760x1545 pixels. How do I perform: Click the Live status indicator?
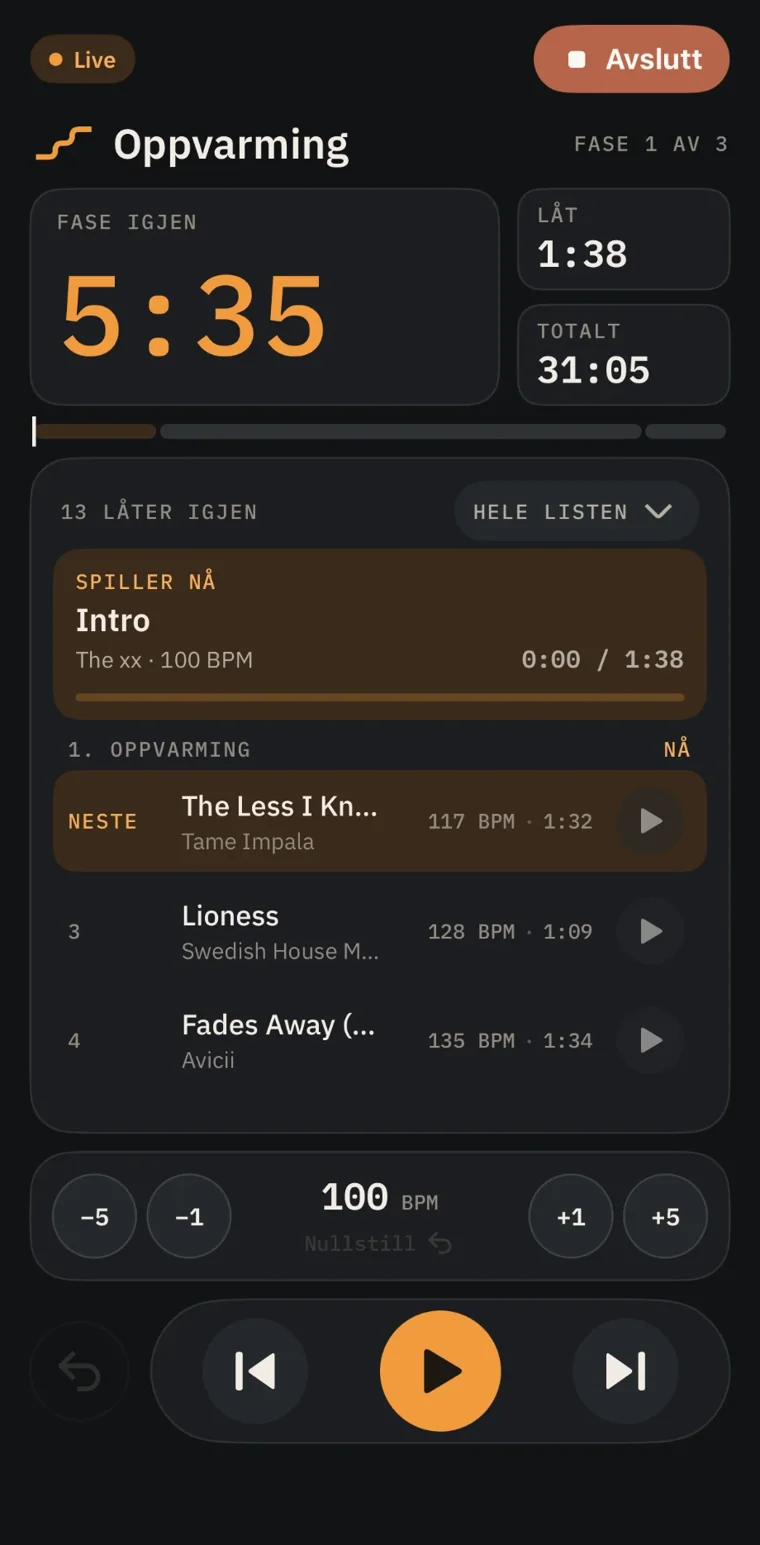click(83, 59)
